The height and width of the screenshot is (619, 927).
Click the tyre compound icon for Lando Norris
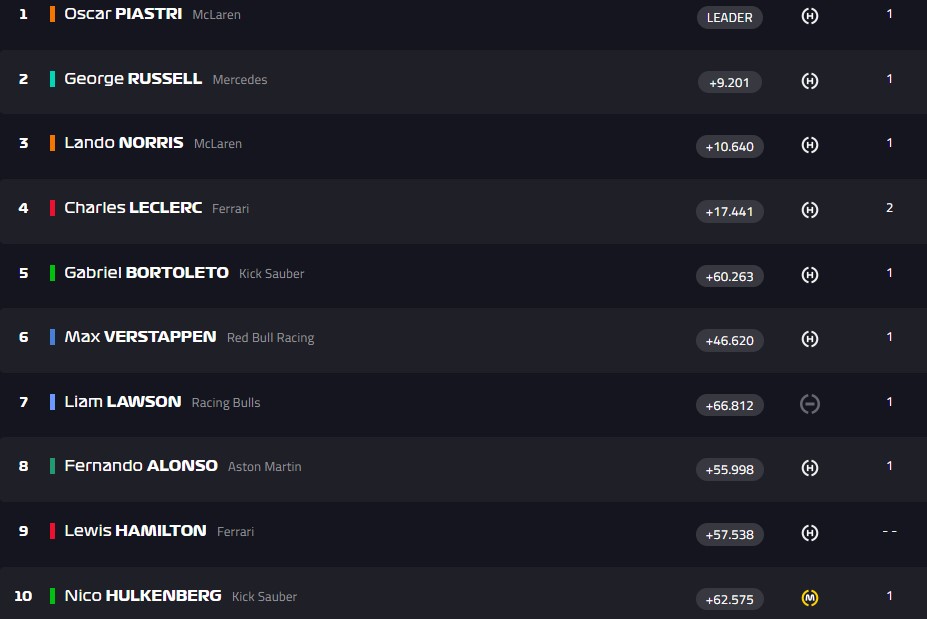810,146
